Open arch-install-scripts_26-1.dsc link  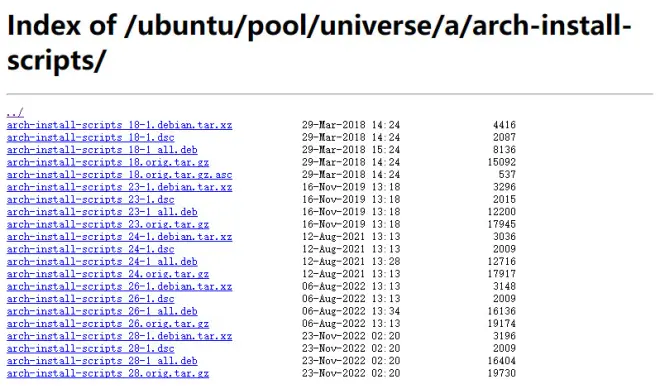90,299
